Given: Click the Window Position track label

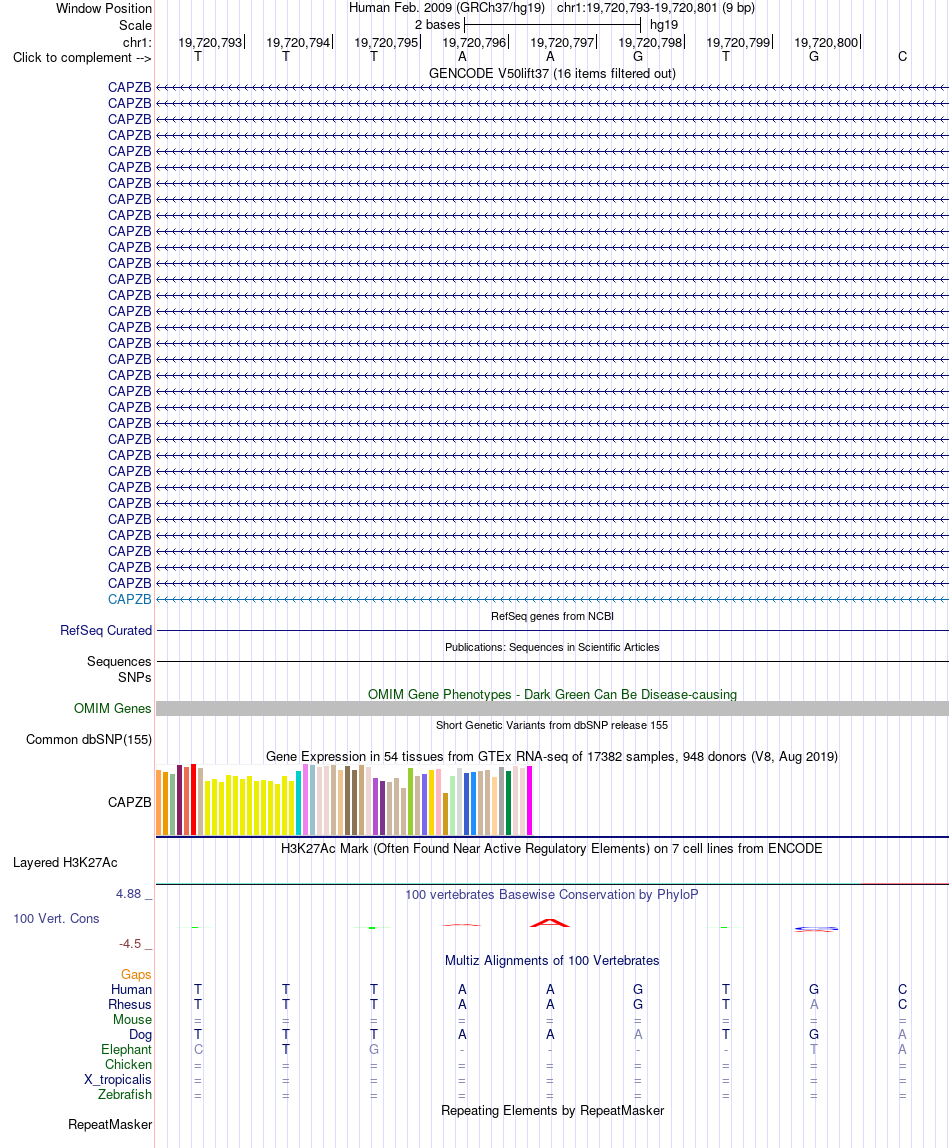Looking at the screenshot, I should (104, 9).
